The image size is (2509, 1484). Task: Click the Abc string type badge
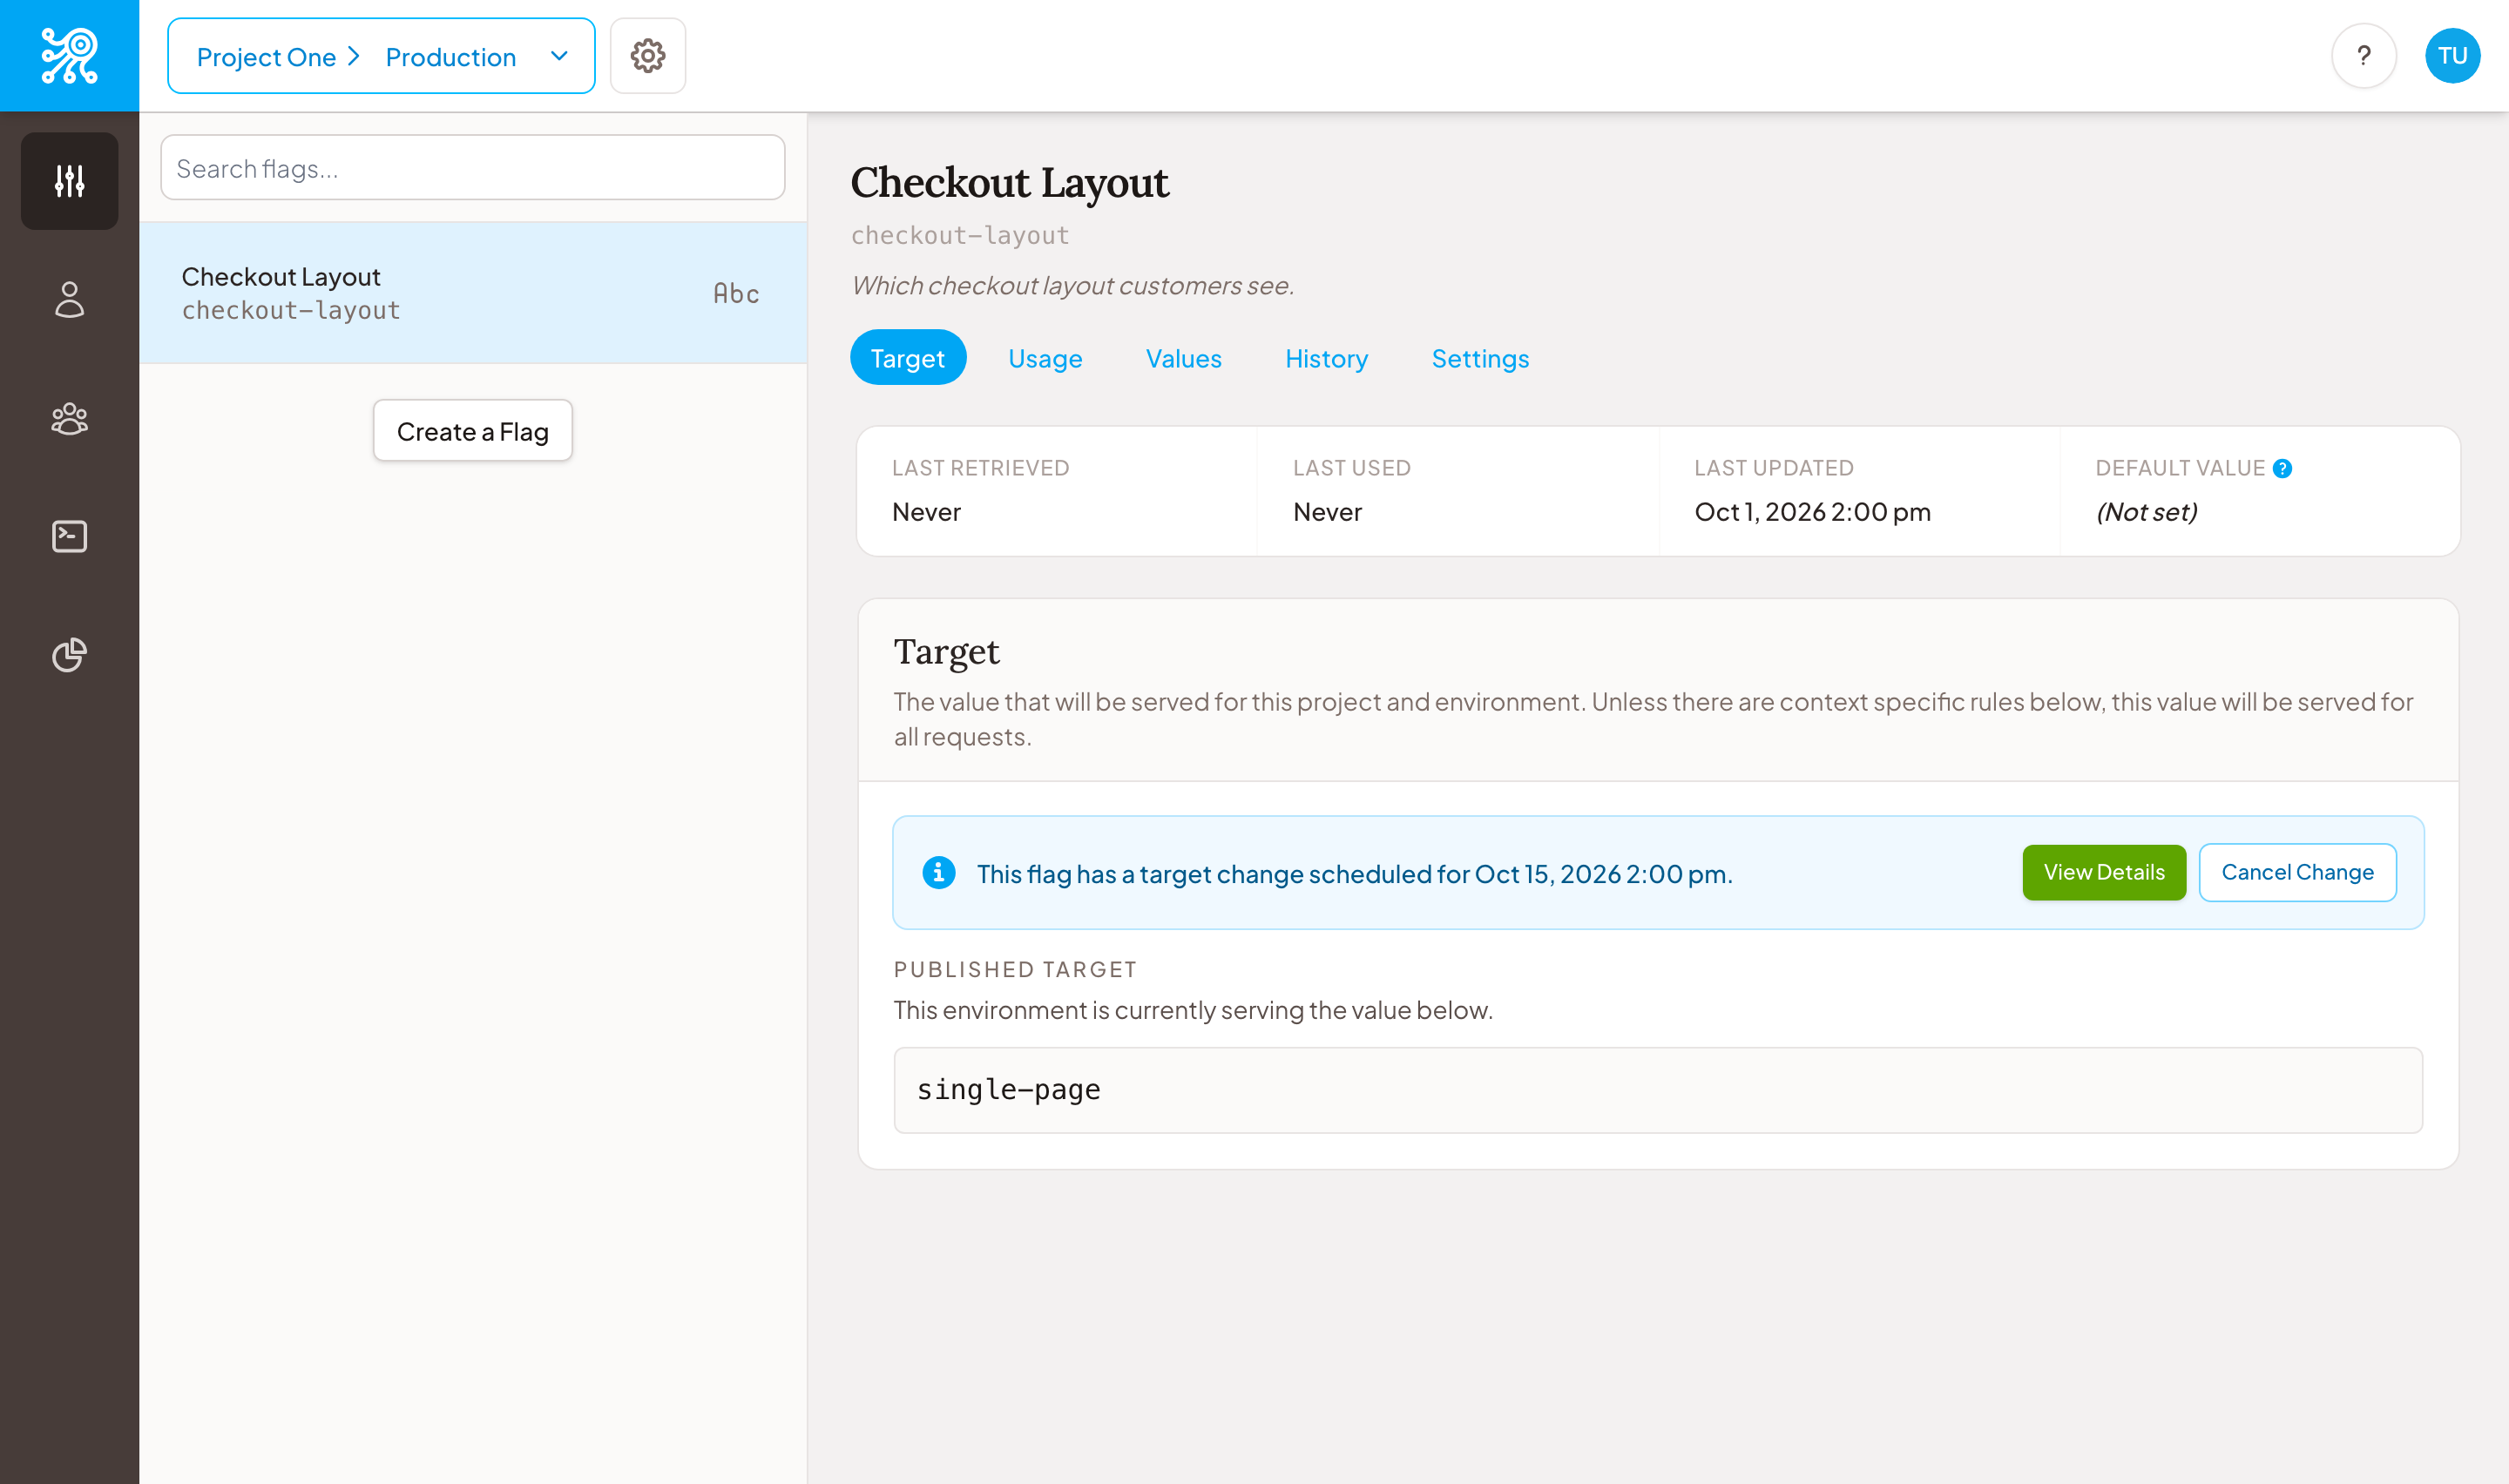pyautogui.click(x=736, y=293)
